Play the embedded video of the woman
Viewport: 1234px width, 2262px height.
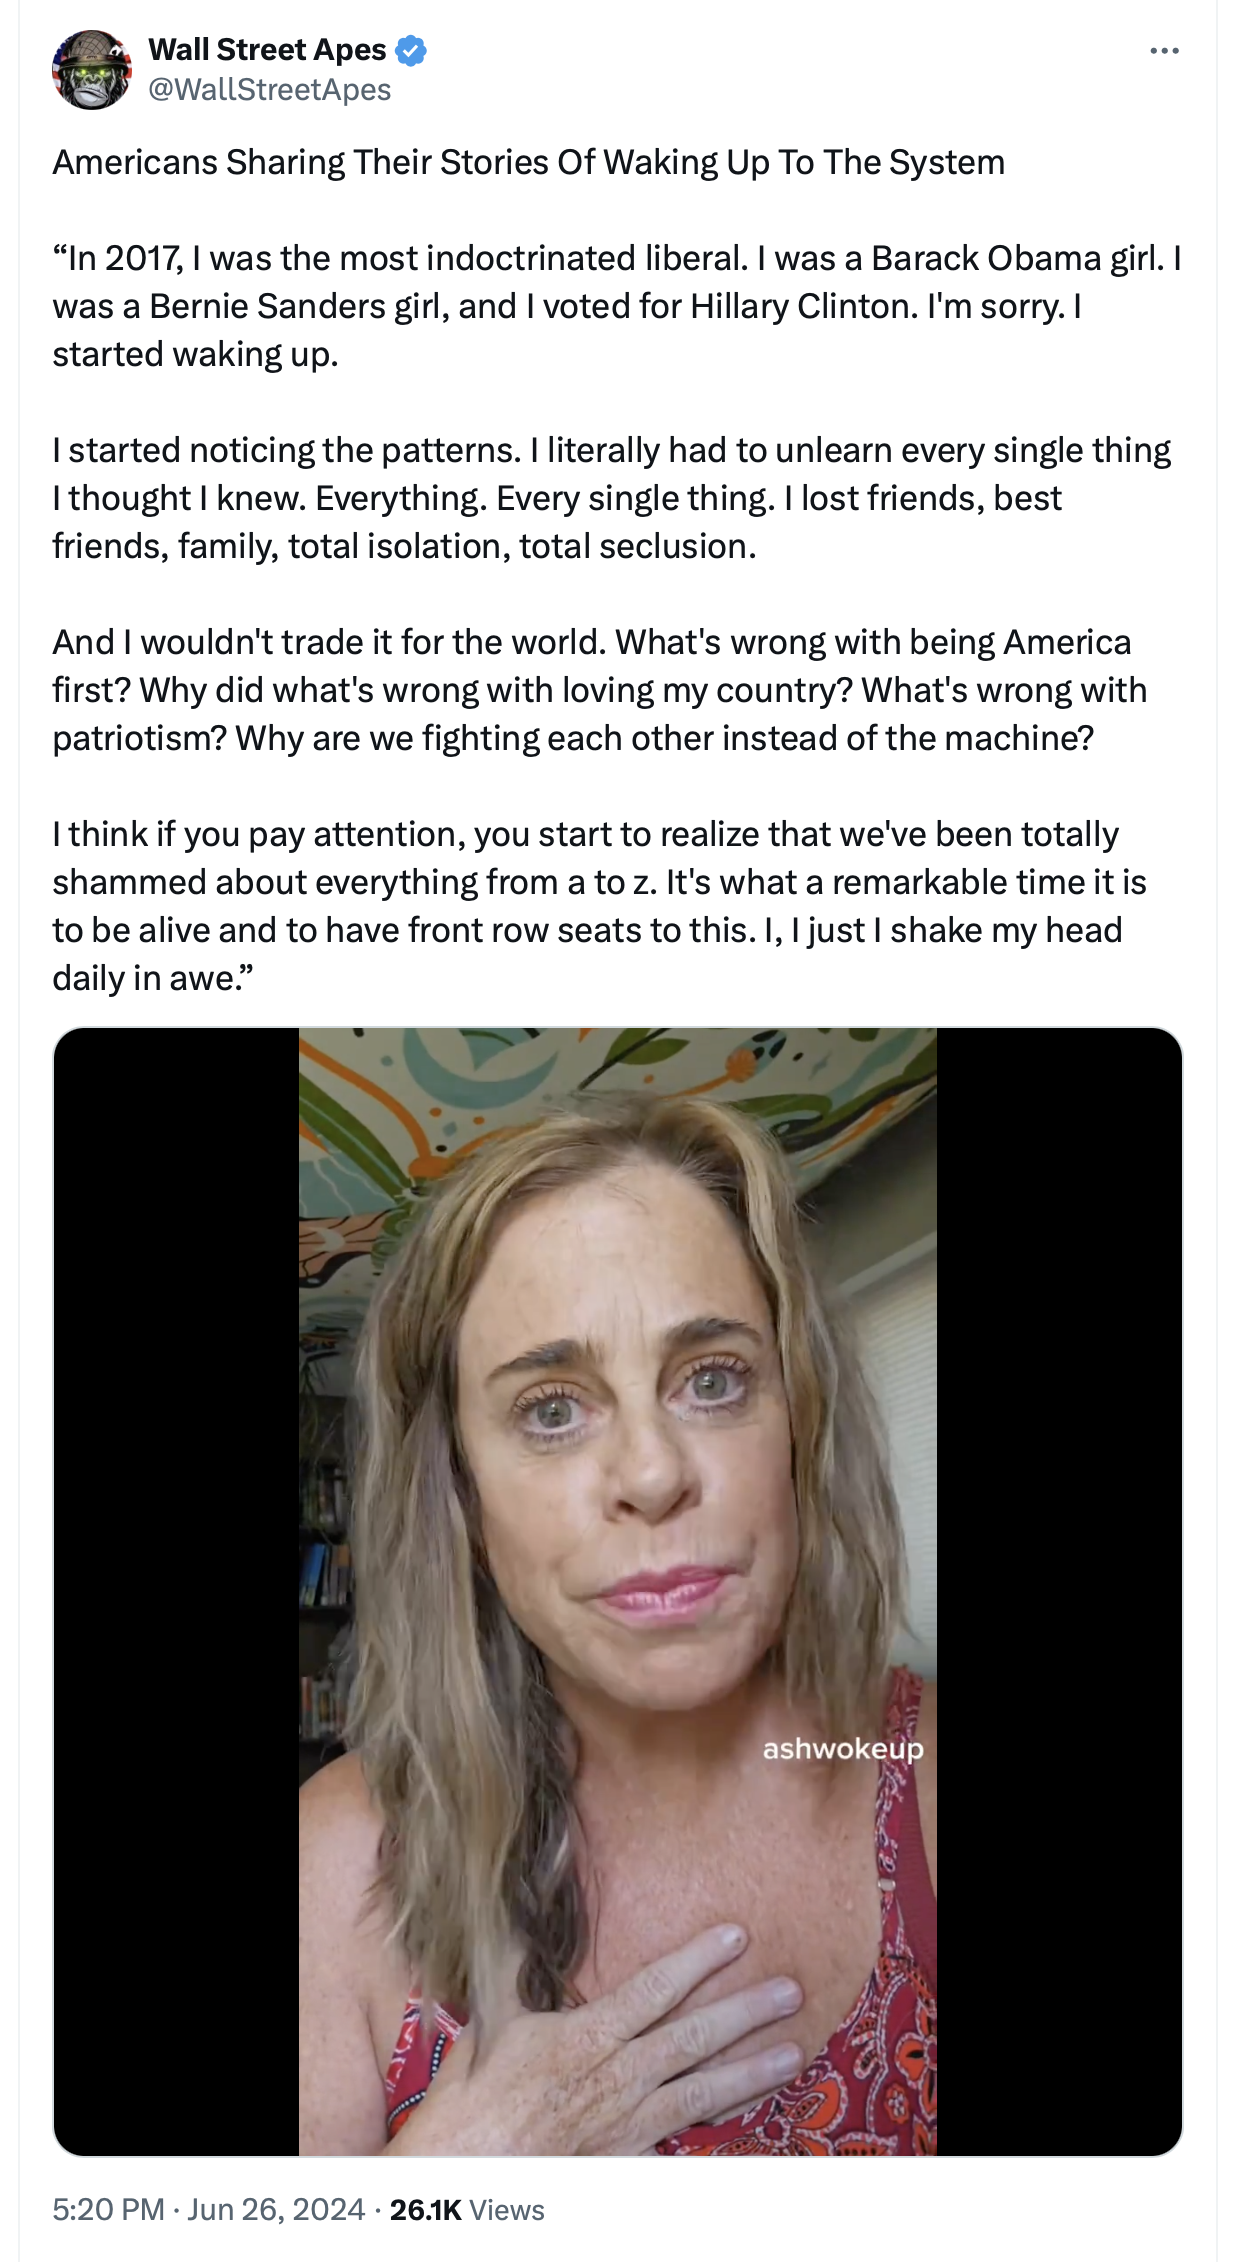pyautogui.click(x=618, y=1591)
